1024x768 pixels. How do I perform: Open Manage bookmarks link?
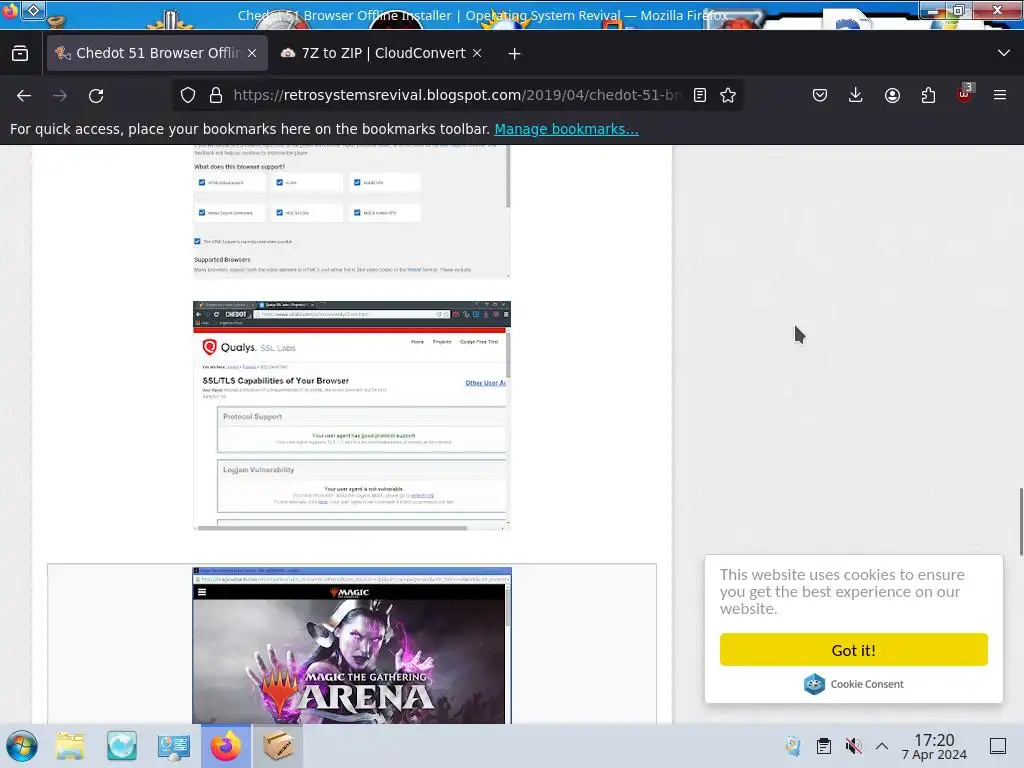(x=566, y=129)
